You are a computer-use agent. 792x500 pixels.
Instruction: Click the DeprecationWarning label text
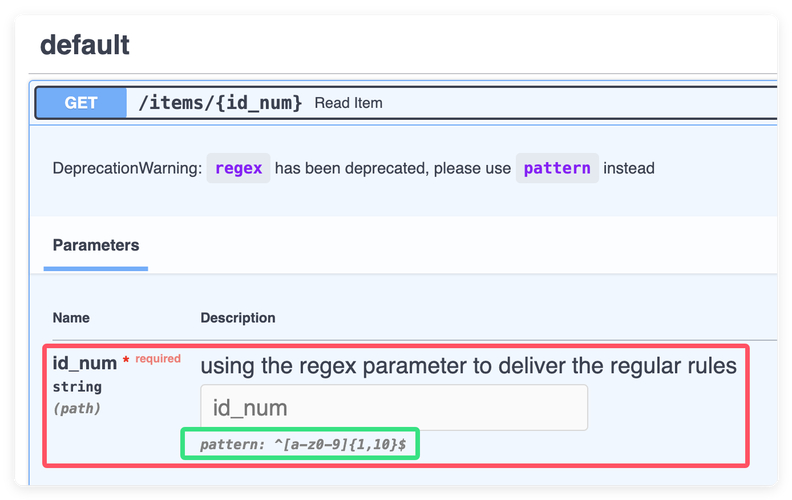pyautogui.click(x=127, y=168)
